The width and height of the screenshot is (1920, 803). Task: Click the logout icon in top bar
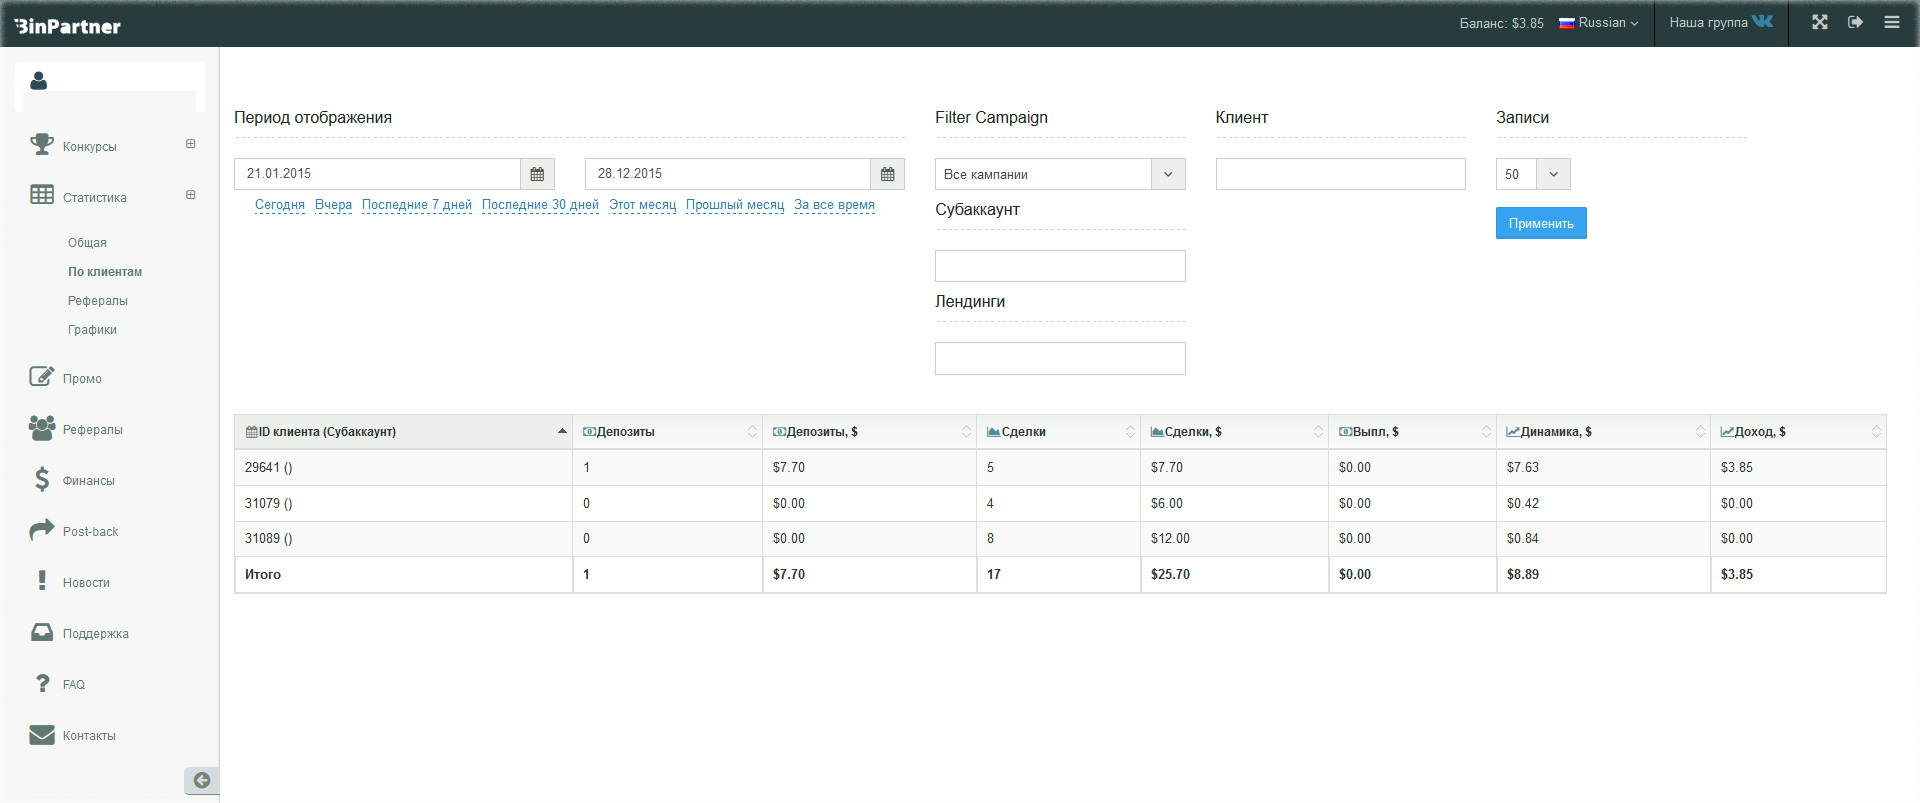tap(1855, 22)
